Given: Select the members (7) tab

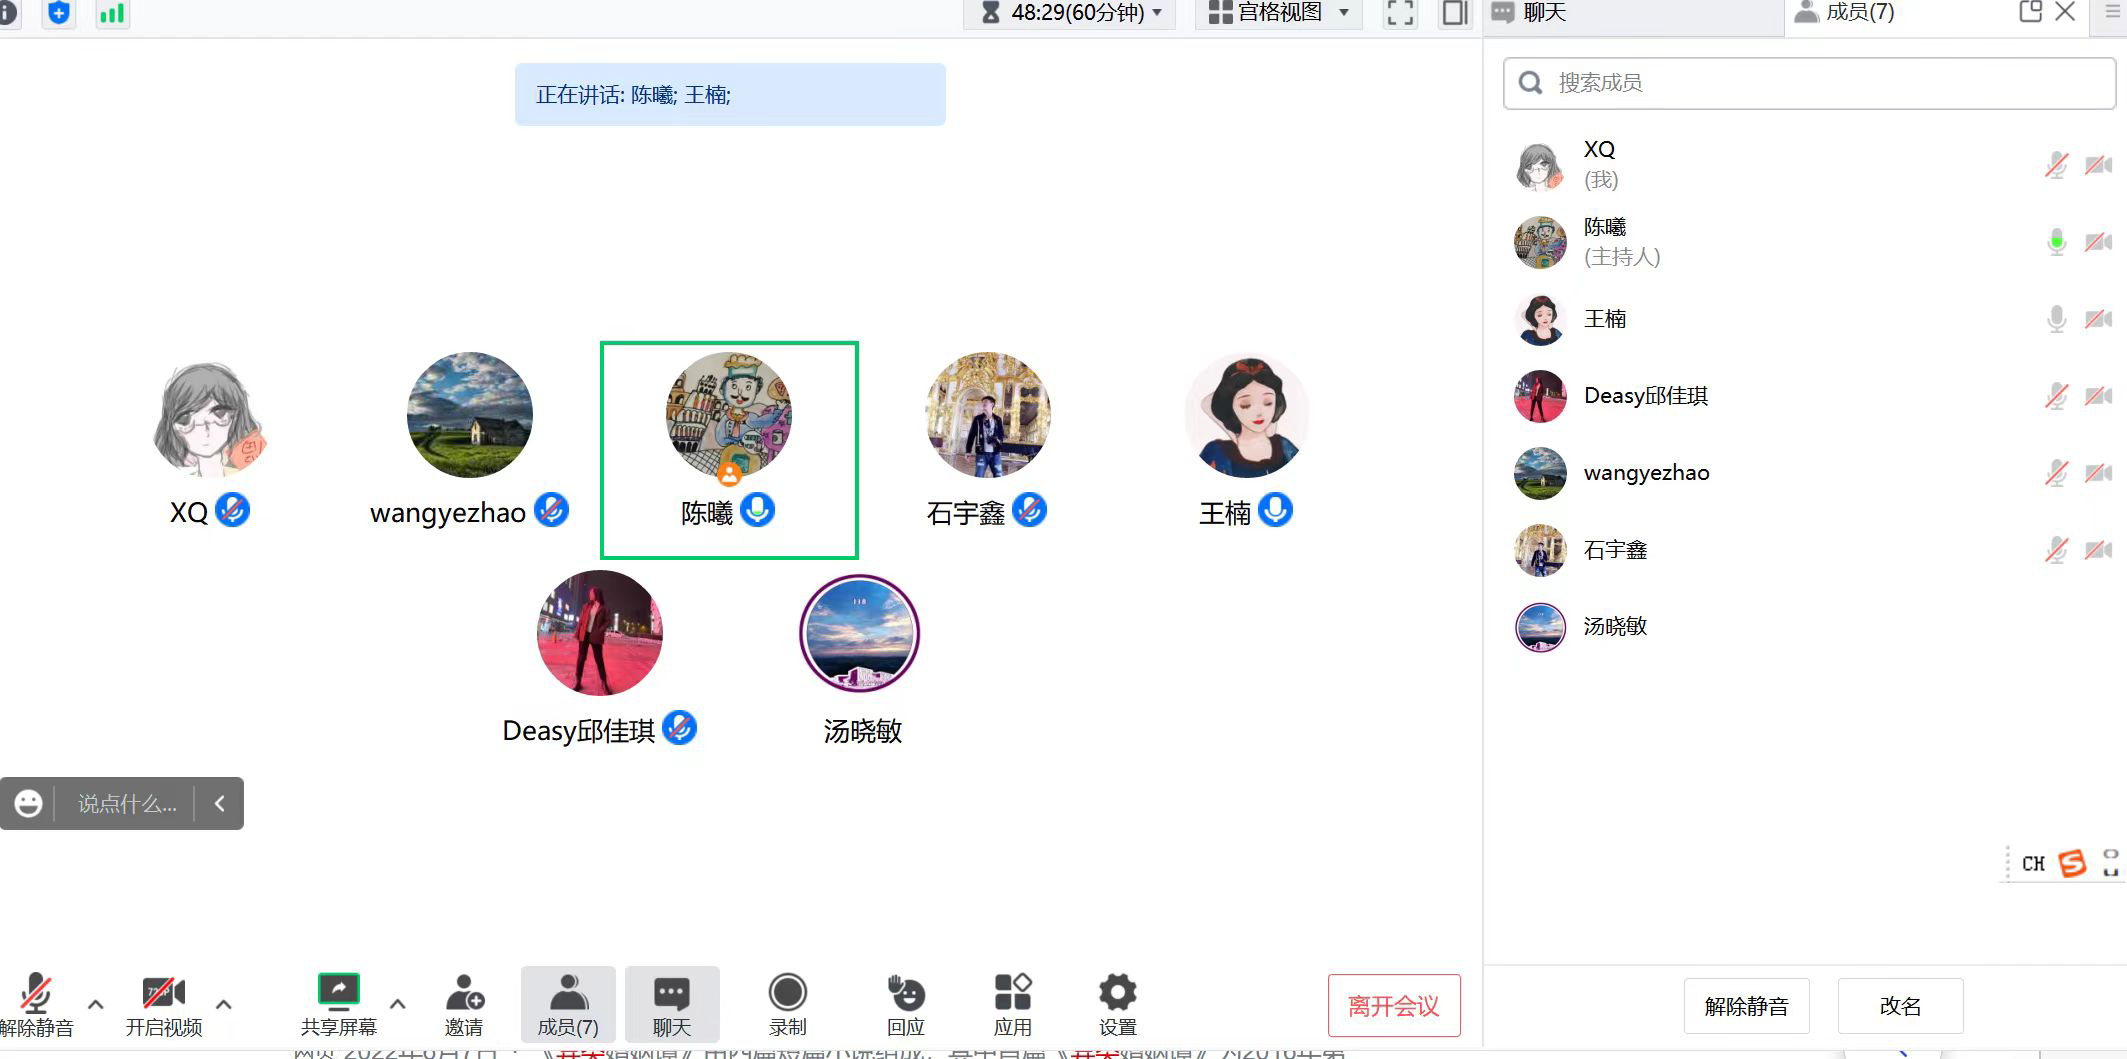Looking at the screenshot, I should [1845, 13].
